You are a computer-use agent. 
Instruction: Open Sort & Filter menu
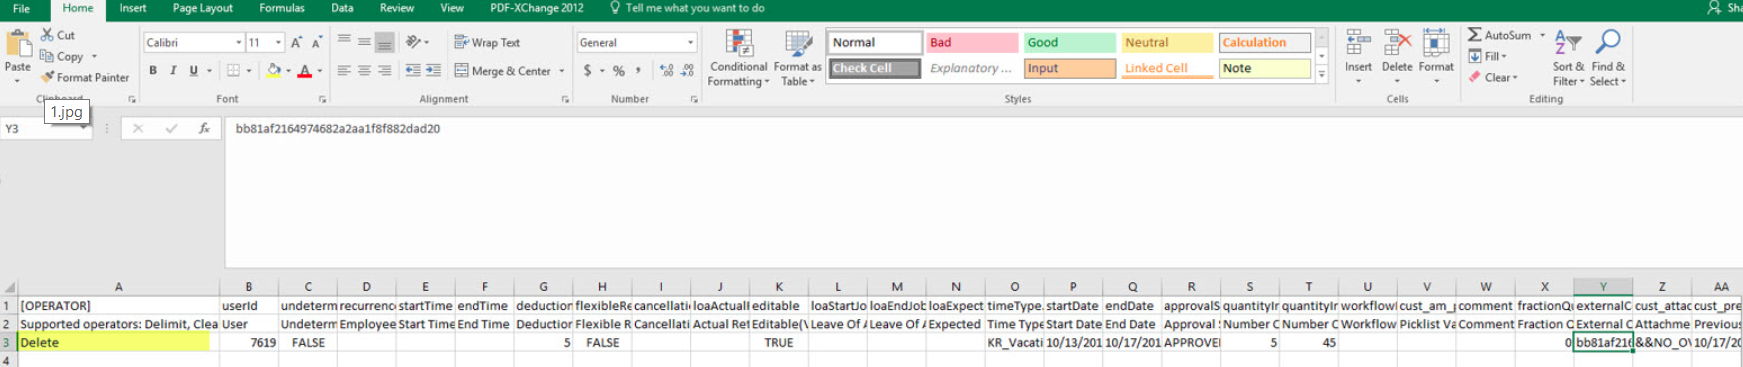coord(1568,58)
